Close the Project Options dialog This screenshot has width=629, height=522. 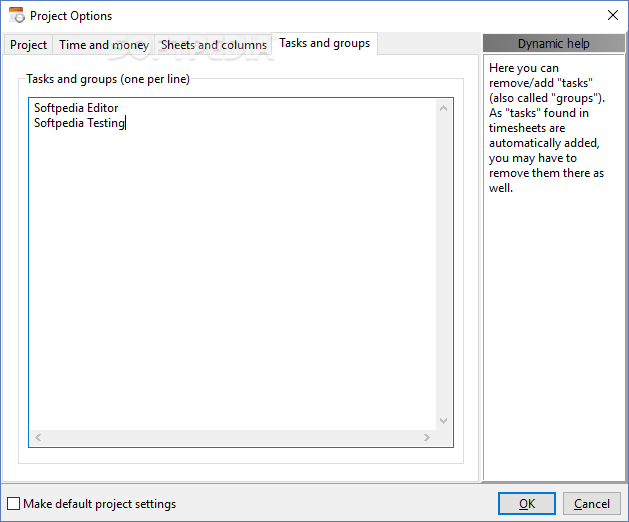(613, 15)
